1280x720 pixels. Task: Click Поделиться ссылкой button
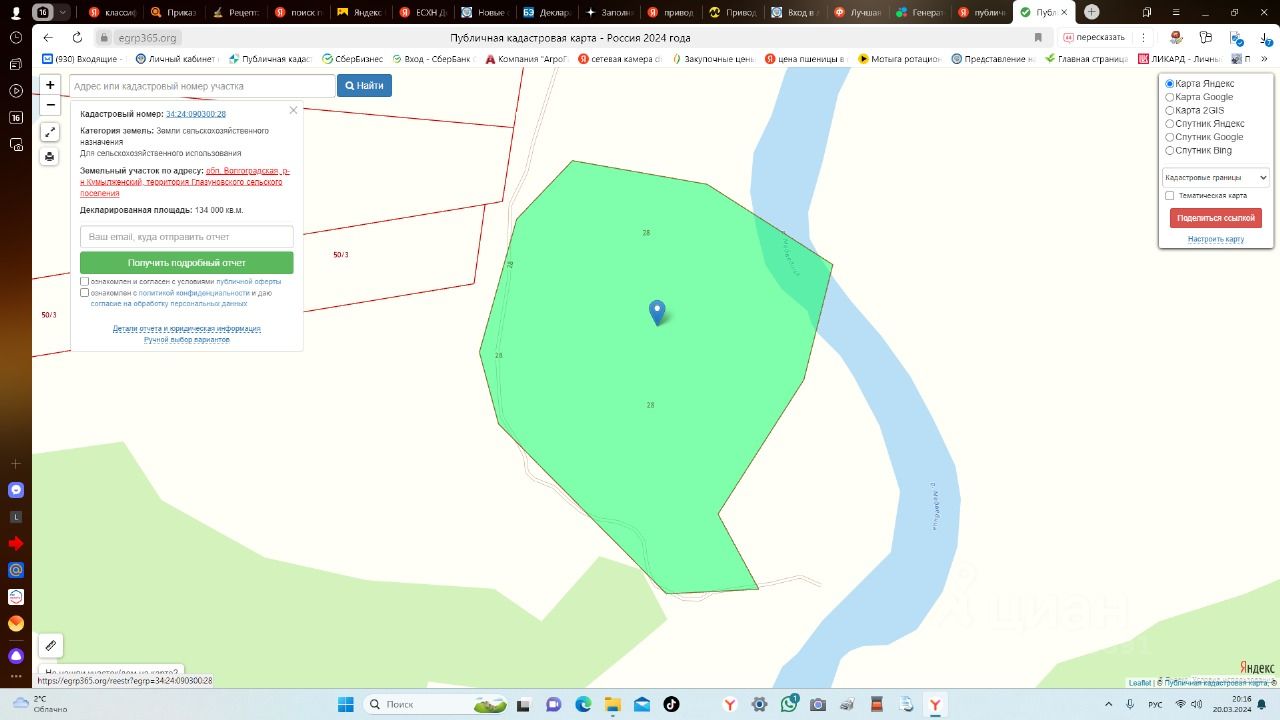pyautogui.click(x=1216, y=218)
